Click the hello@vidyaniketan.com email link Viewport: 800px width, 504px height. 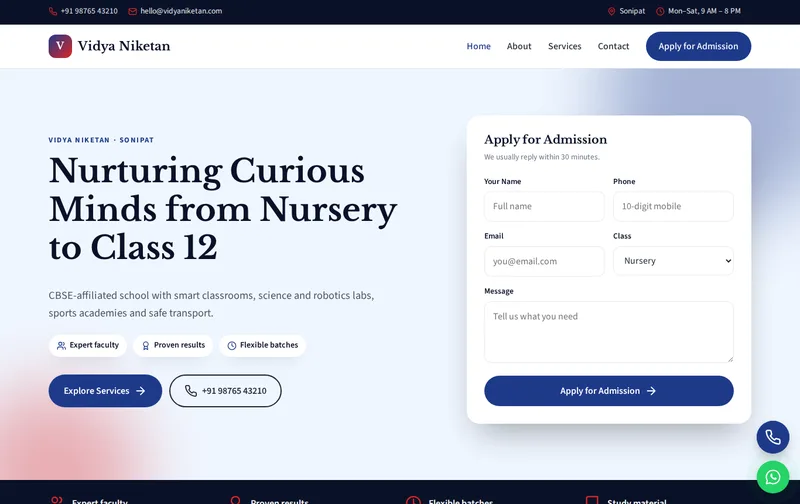tap(181, 11)
